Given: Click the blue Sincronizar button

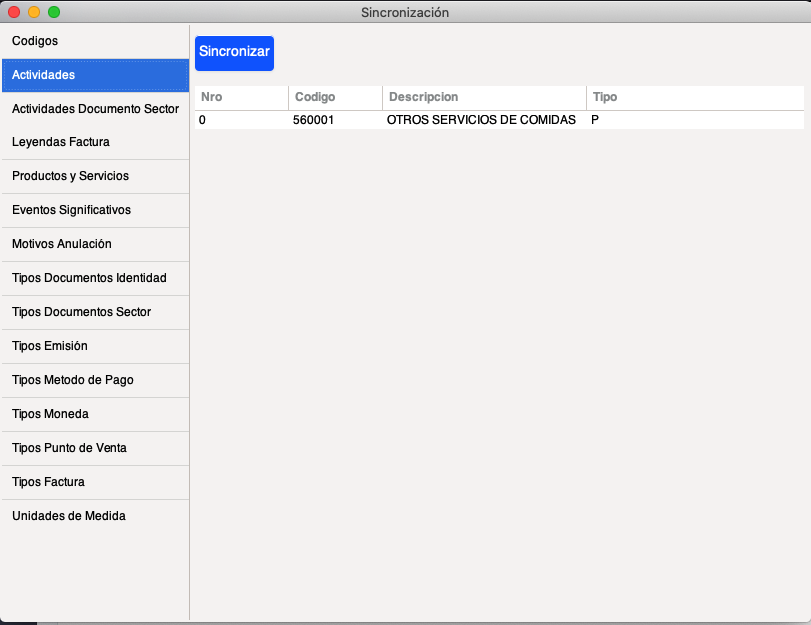Looking at the screenshot, I should [234, 52].
